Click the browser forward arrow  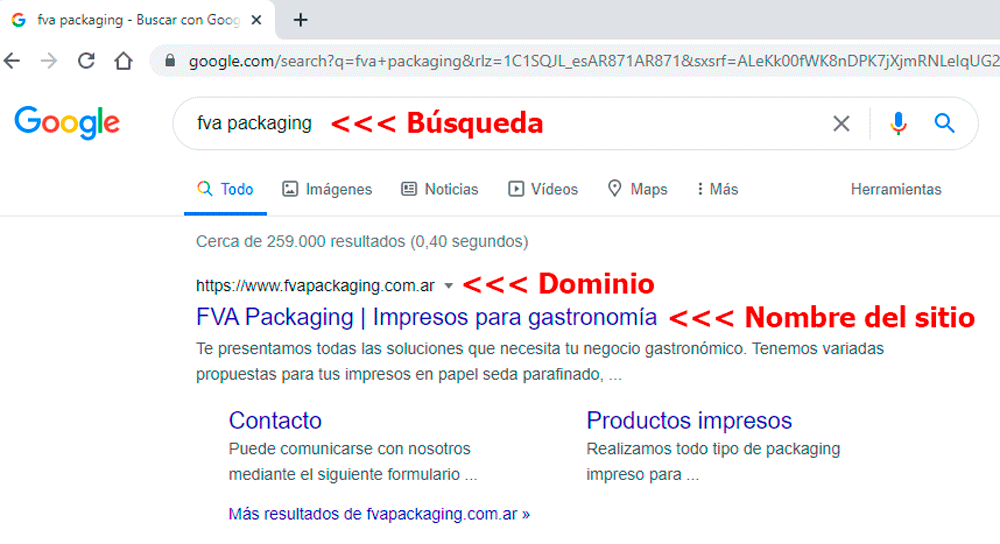(49, 61)
